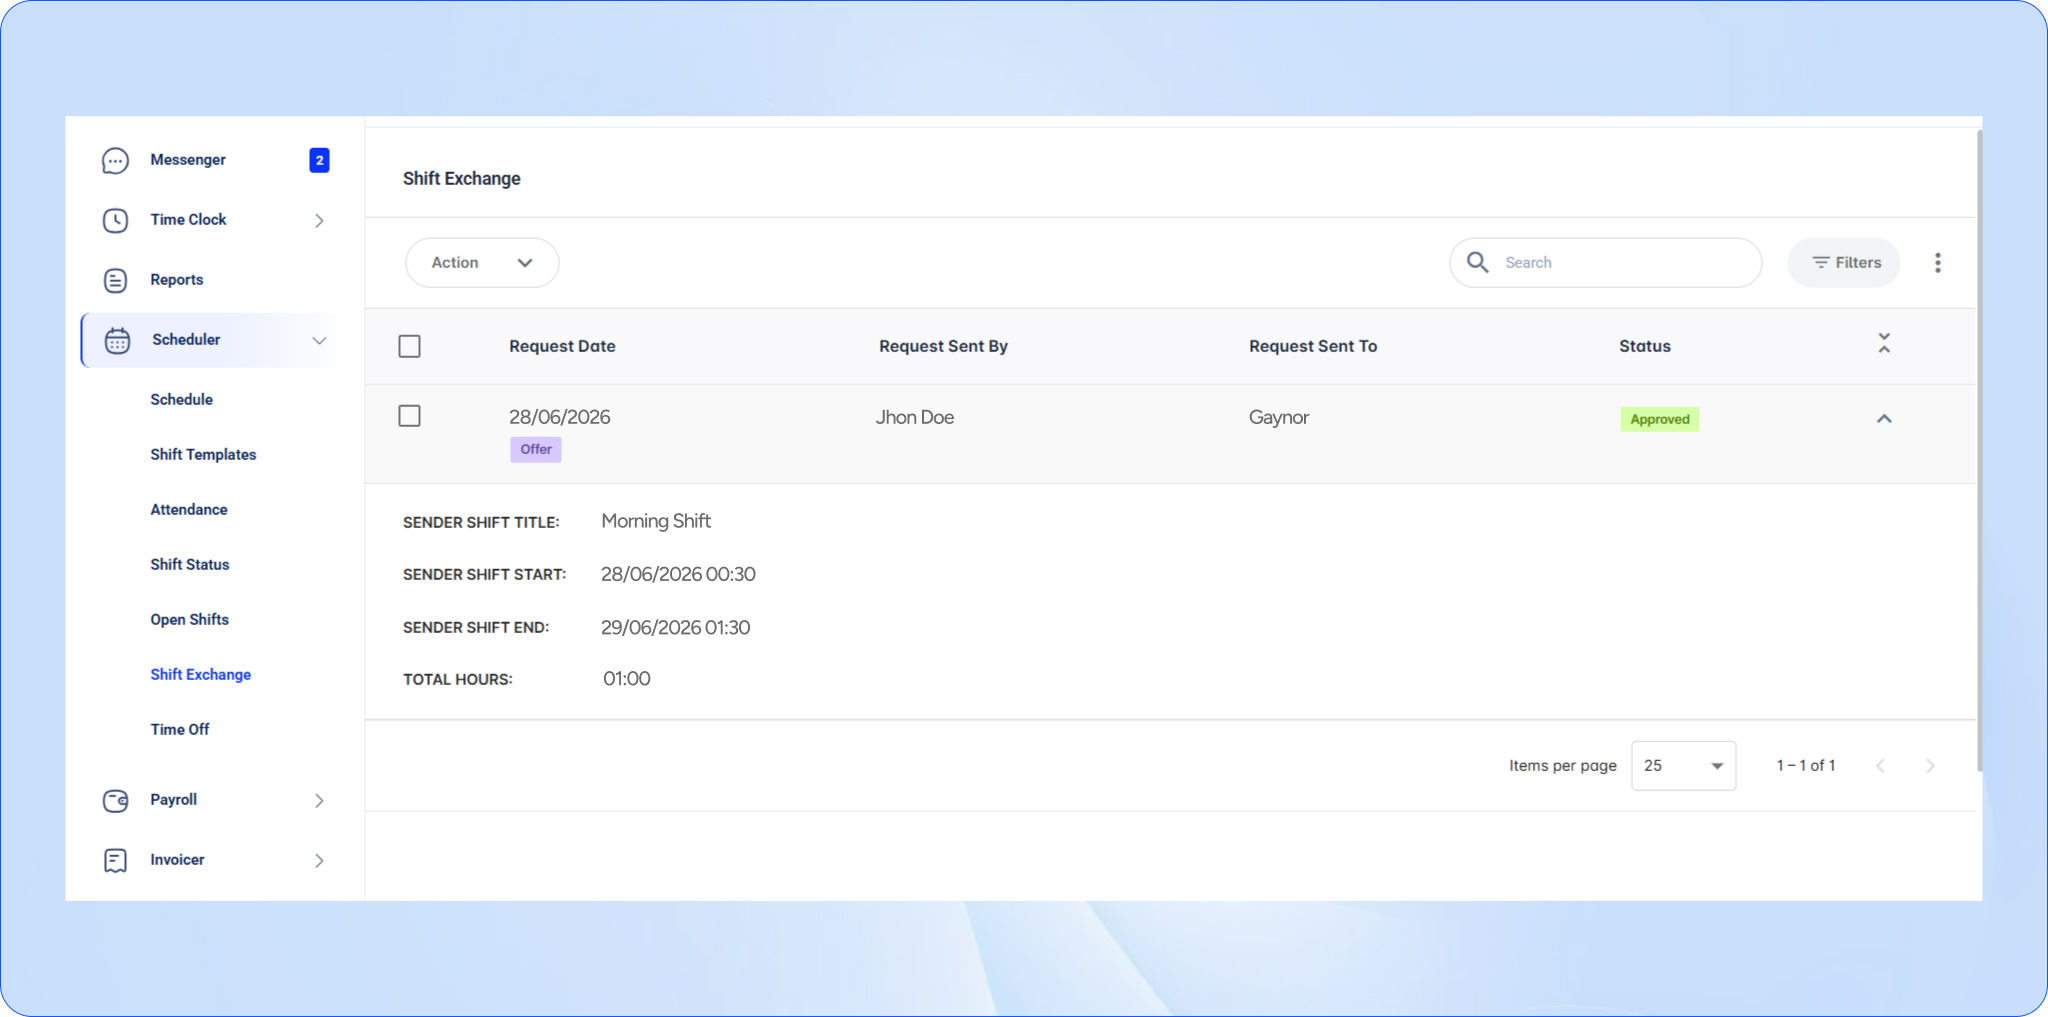Image resolution: width=2048 pixels, height=1017 pixels.
Task: Click the Reports document icon
Action: [115, 280]
